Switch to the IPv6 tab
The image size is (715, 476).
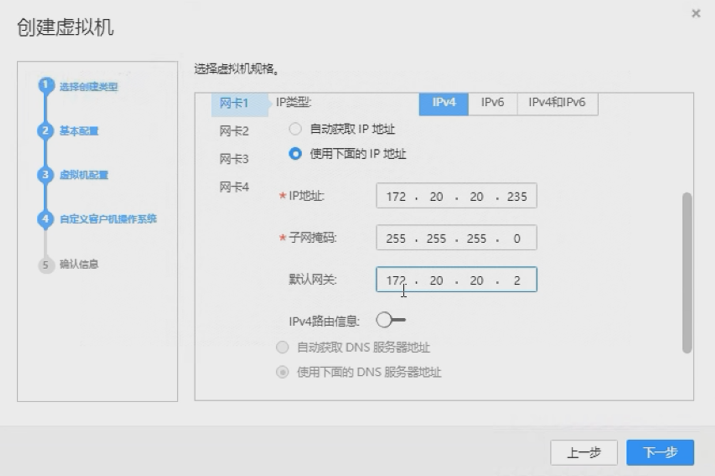point(492,103)
